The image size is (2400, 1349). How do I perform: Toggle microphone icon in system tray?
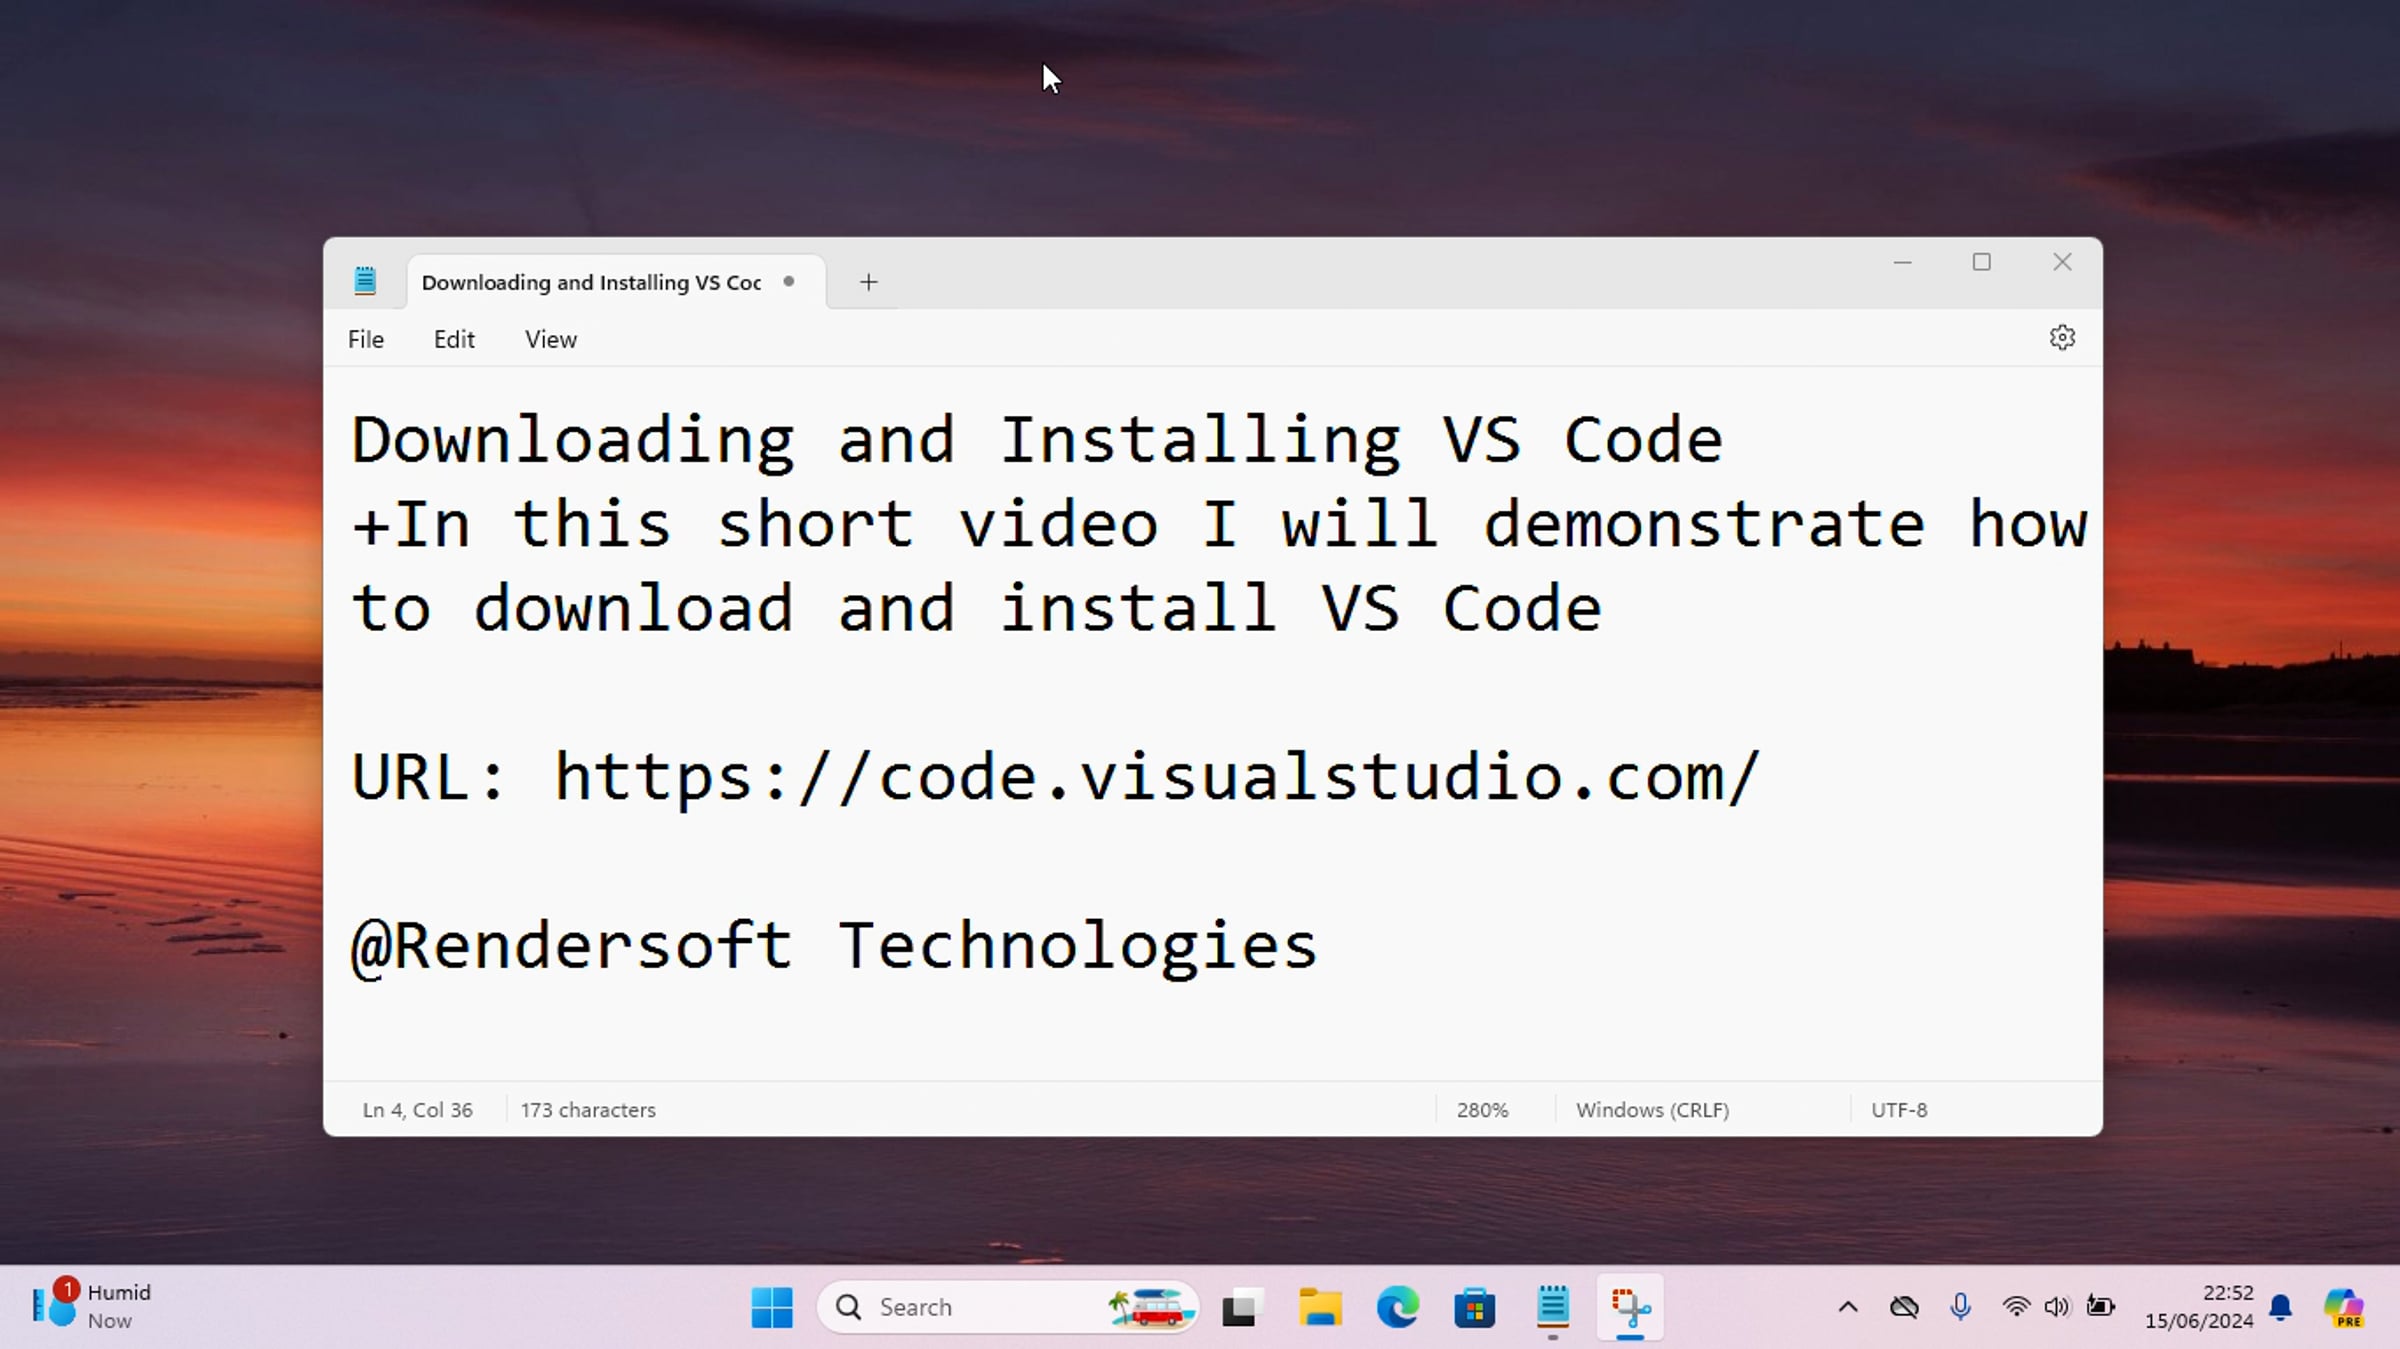pyautogui.click(x=1960, y=1306)
